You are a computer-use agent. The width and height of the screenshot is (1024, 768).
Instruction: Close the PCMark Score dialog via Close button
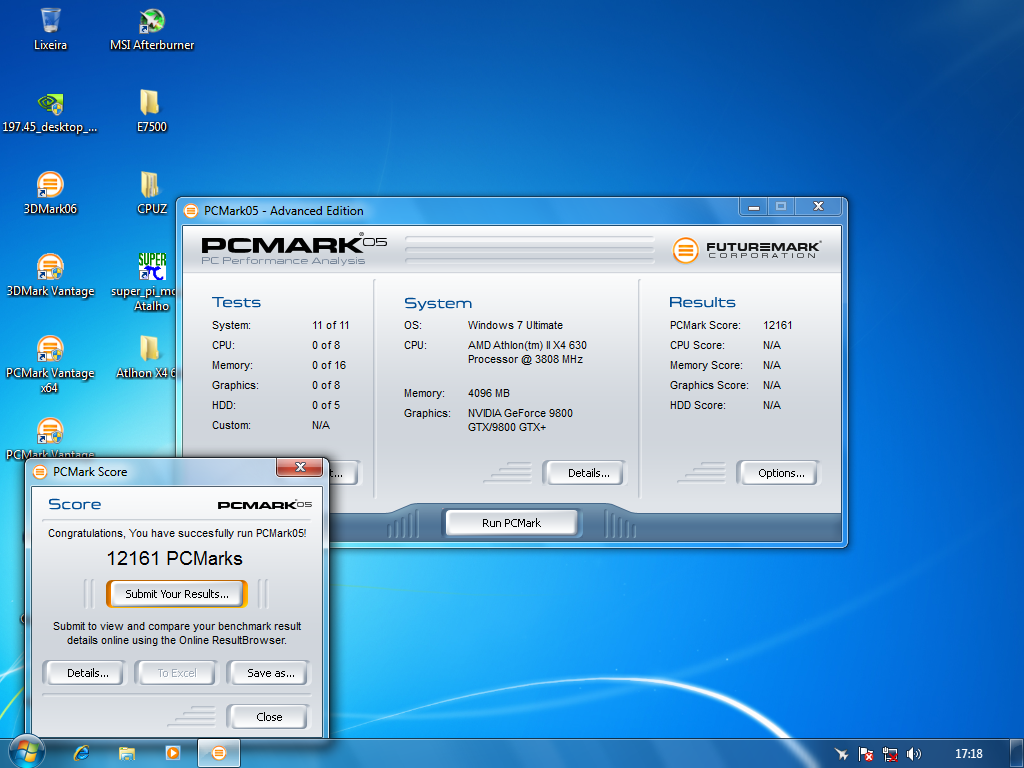(267, 716)
